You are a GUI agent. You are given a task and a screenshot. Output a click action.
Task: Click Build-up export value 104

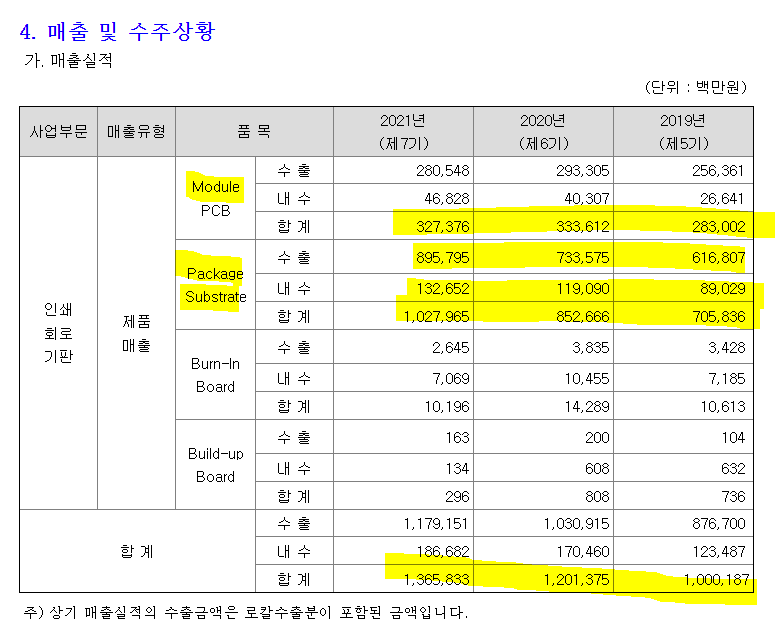pyautogui.click(x=733, y=437)
